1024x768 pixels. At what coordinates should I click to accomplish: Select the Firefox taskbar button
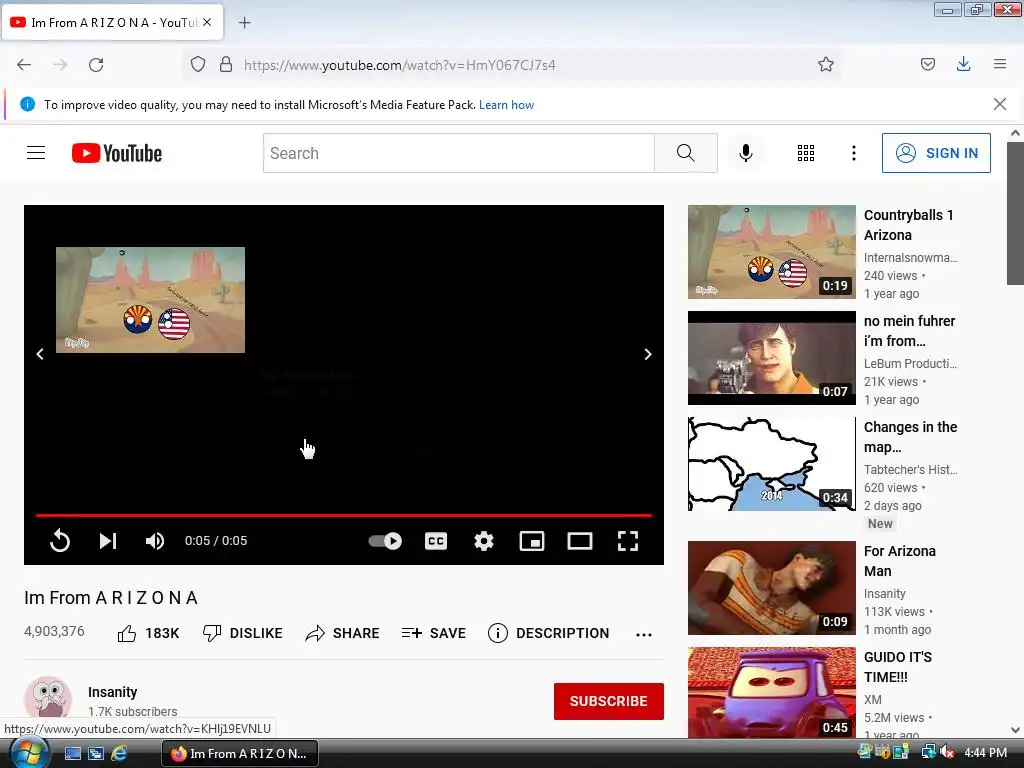[x=240, y=754]
